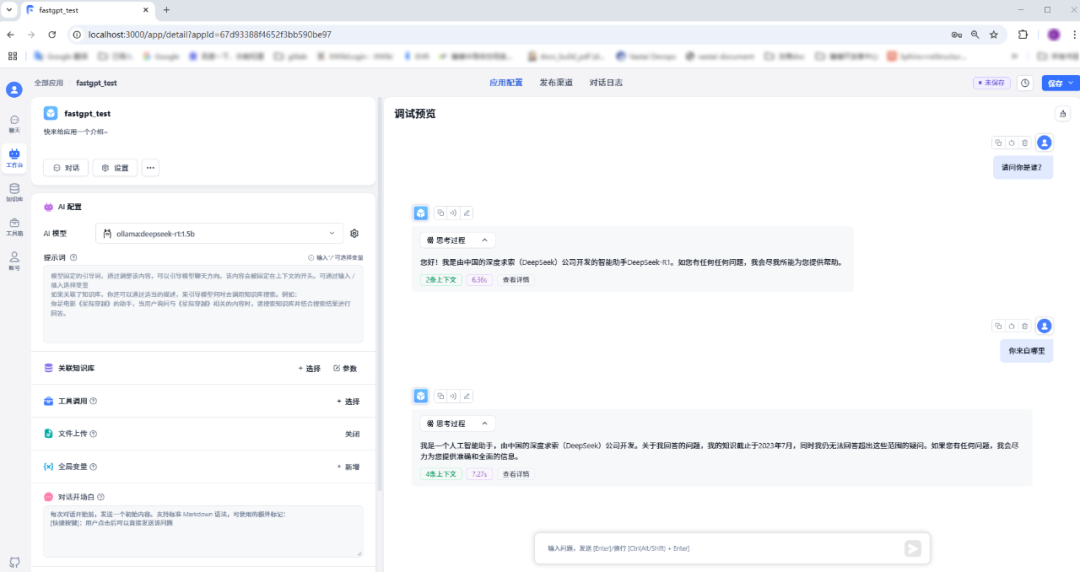1080x572 pixels.
Task: Open the save history clock icon
Action: click(1025, 83)
